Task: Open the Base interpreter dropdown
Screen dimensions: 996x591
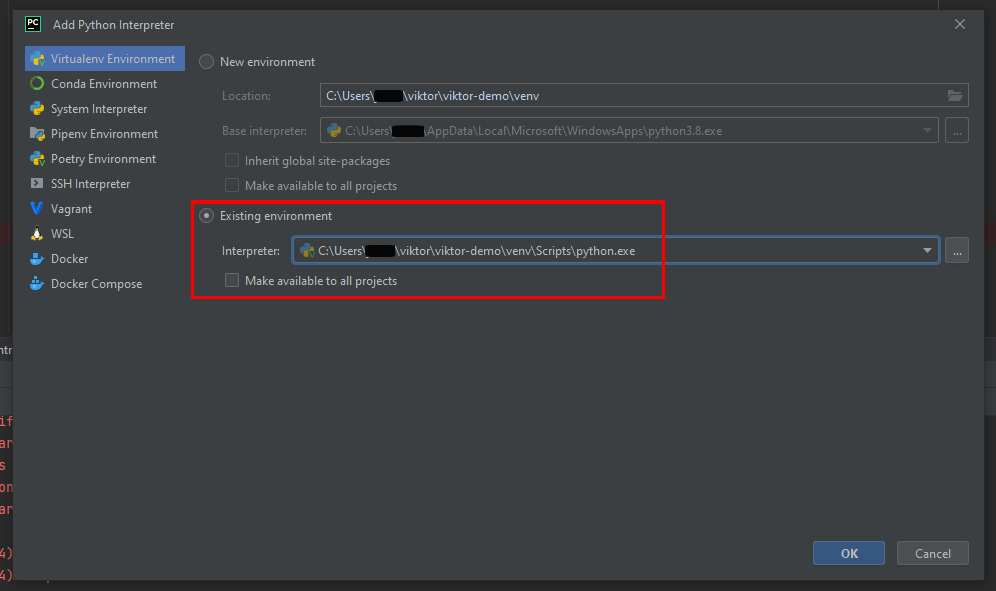Action: point(925,130)
